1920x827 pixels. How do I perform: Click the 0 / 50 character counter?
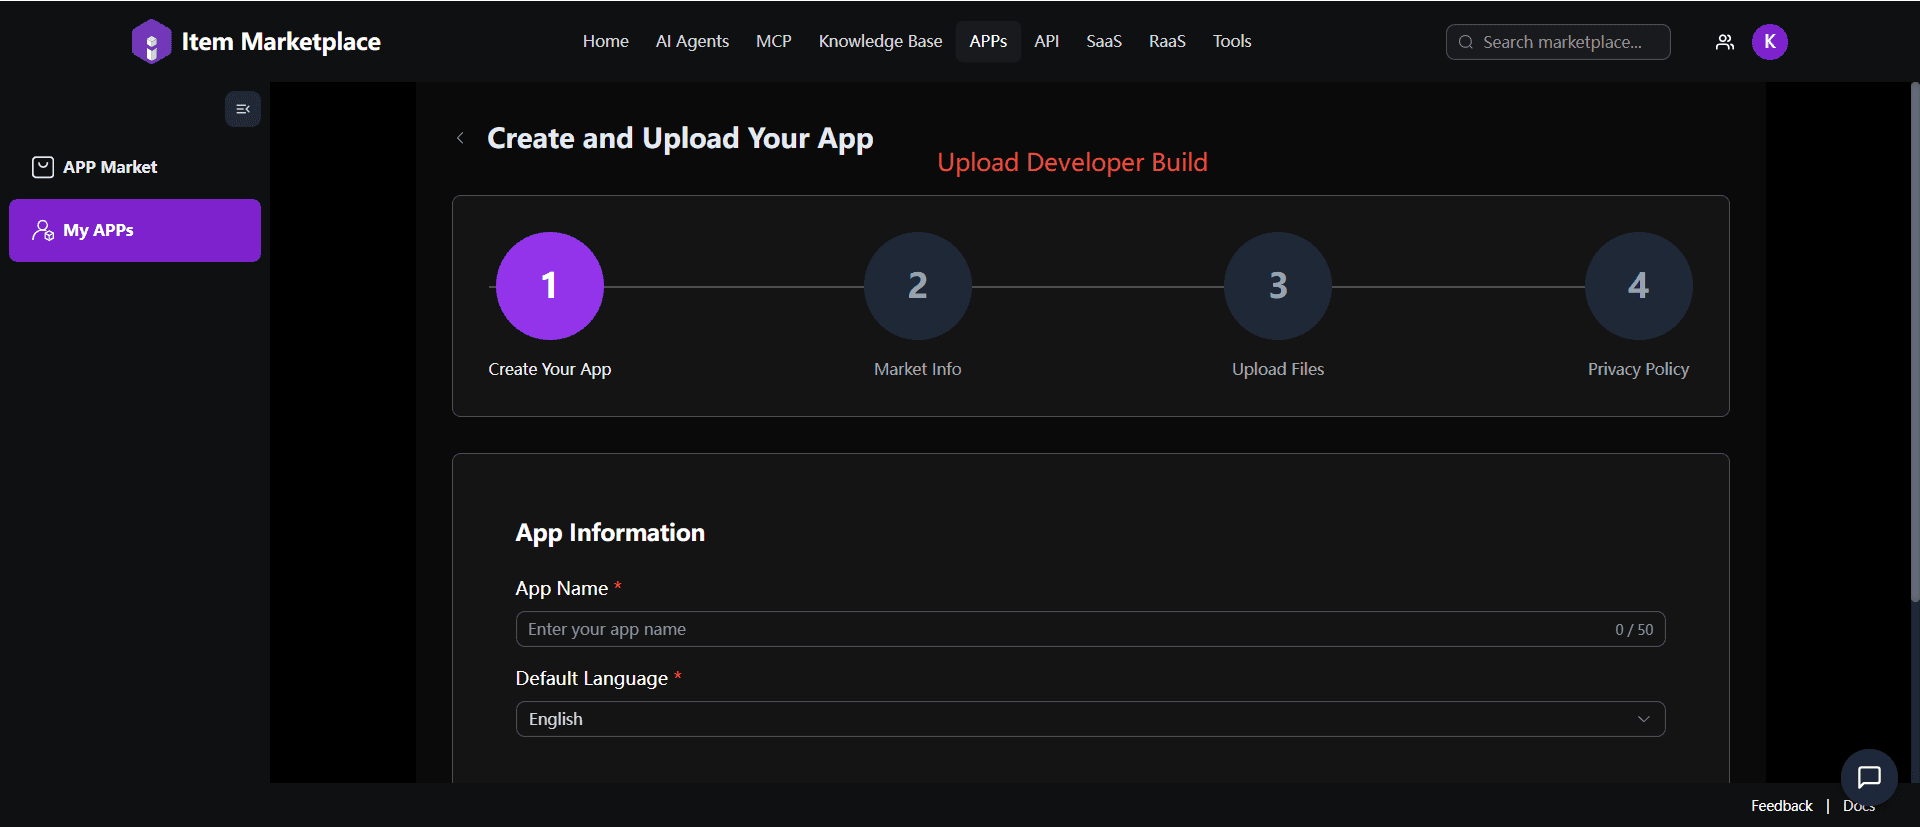[1634, 630]
